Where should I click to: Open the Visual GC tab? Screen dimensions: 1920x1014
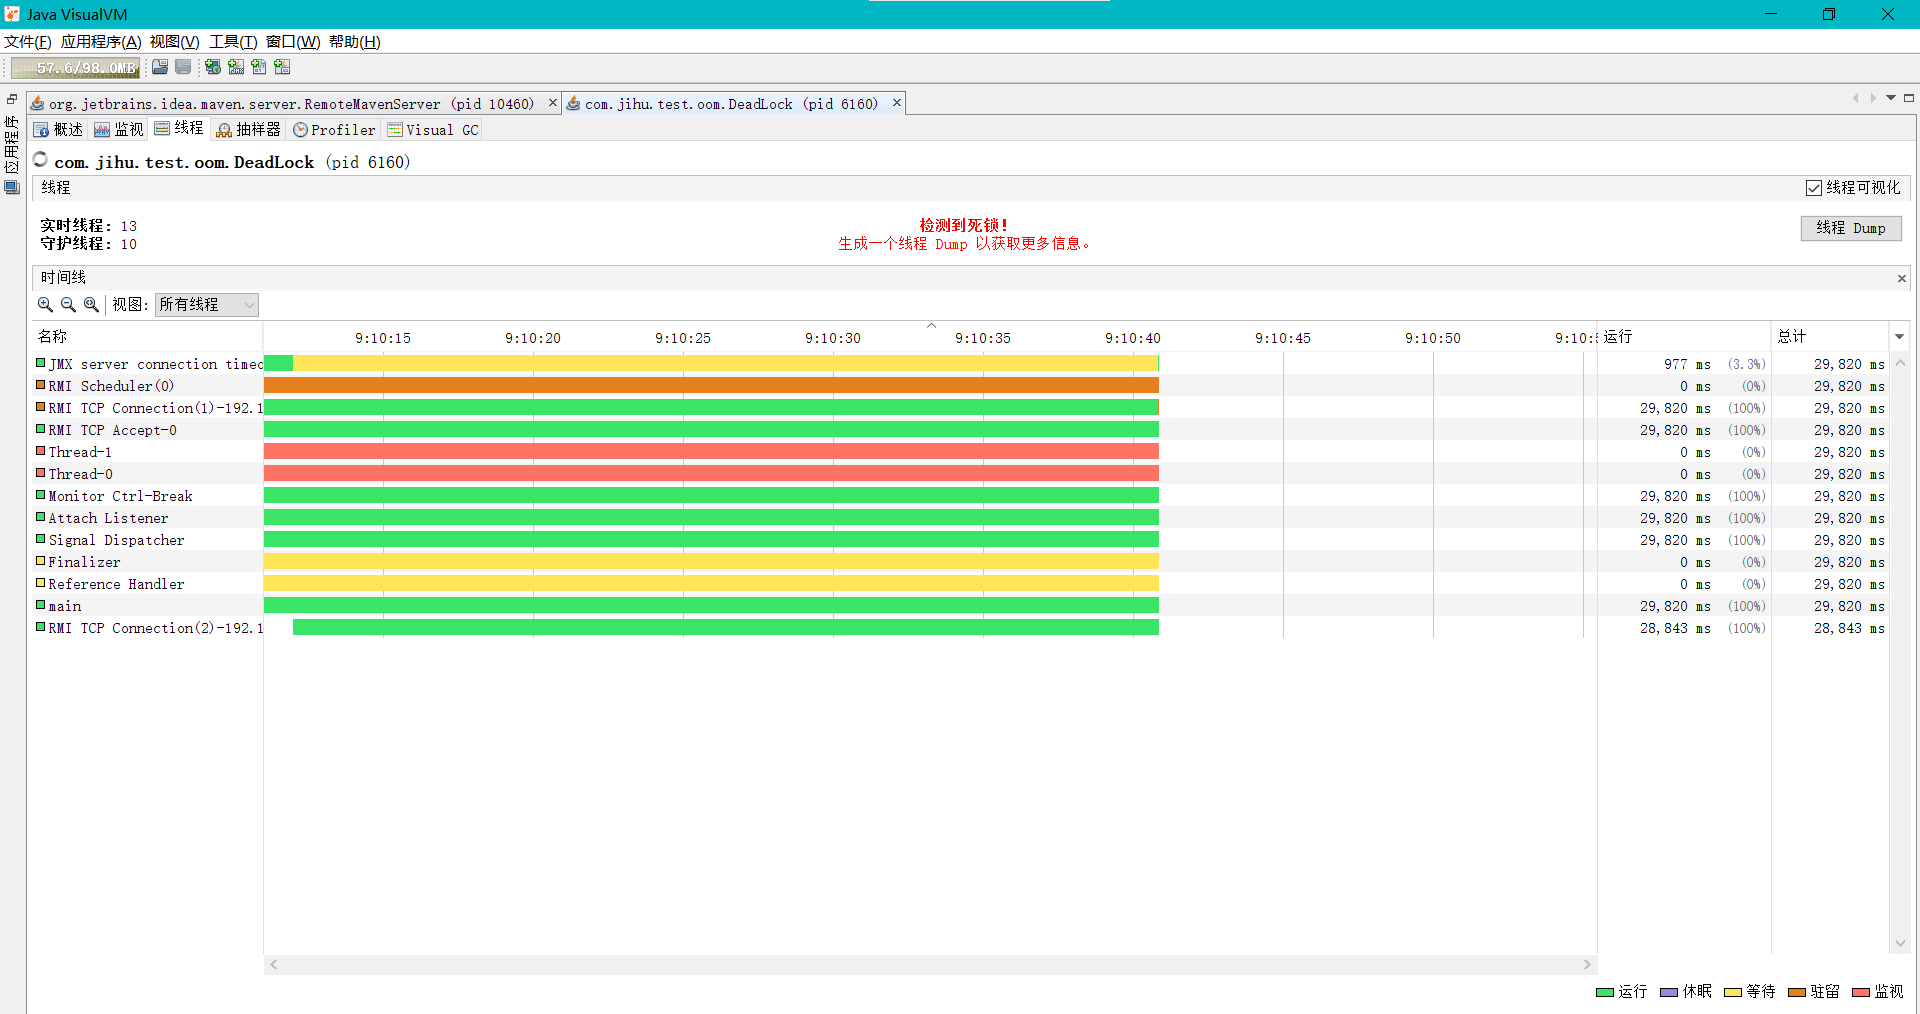pos(433,130)
